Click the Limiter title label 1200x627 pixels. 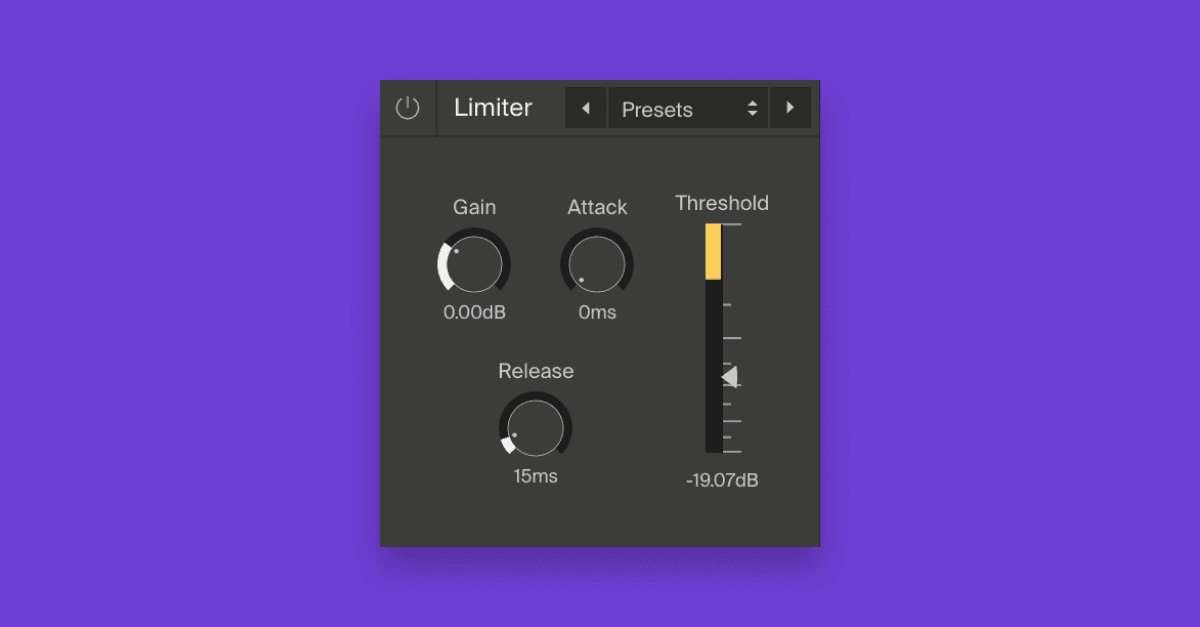pos(494,108)
